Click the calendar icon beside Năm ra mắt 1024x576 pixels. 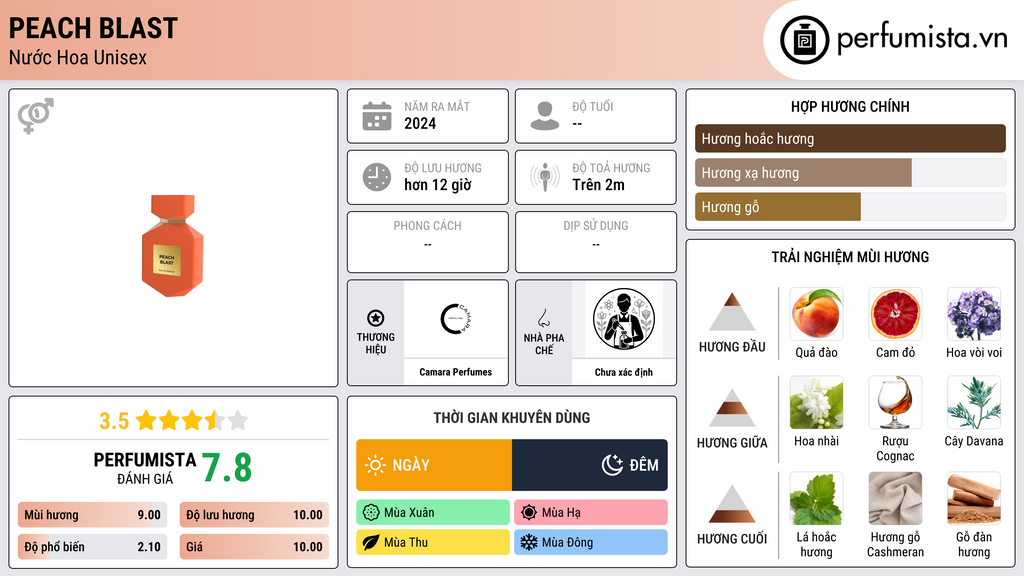click(x=377, y=116)
